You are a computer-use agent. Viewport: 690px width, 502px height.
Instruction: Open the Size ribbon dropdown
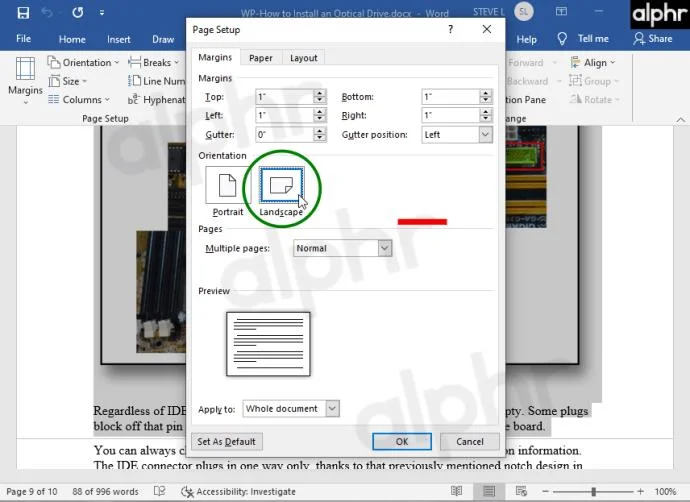[68, 81]
